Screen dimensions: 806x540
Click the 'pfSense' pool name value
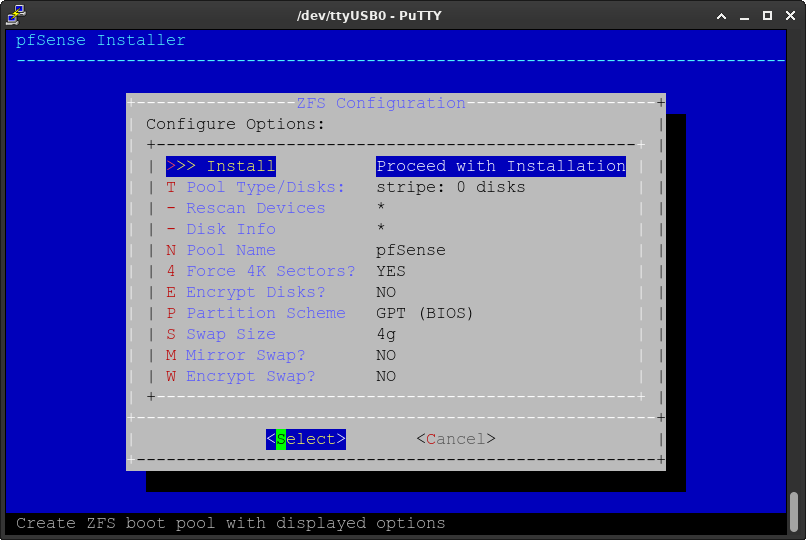click(x=411, y=251)
